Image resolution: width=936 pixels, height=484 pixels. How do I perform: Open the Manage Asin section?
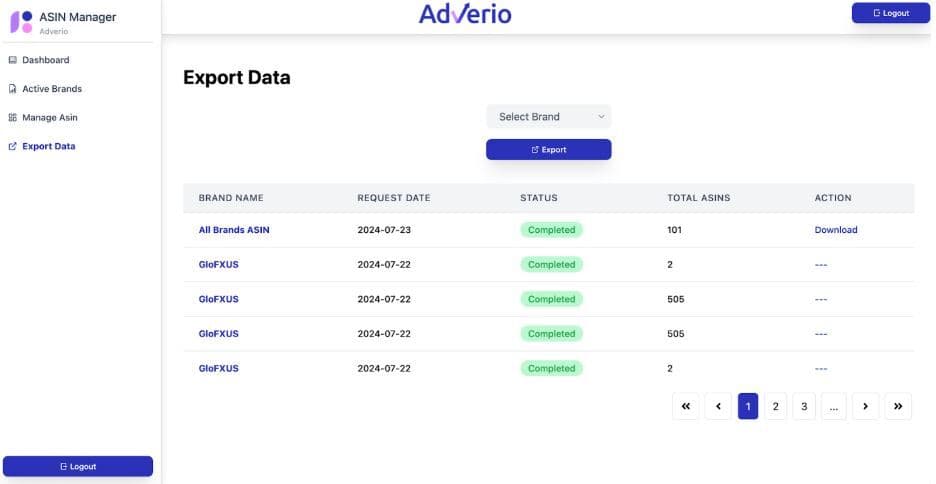point(50,117)
